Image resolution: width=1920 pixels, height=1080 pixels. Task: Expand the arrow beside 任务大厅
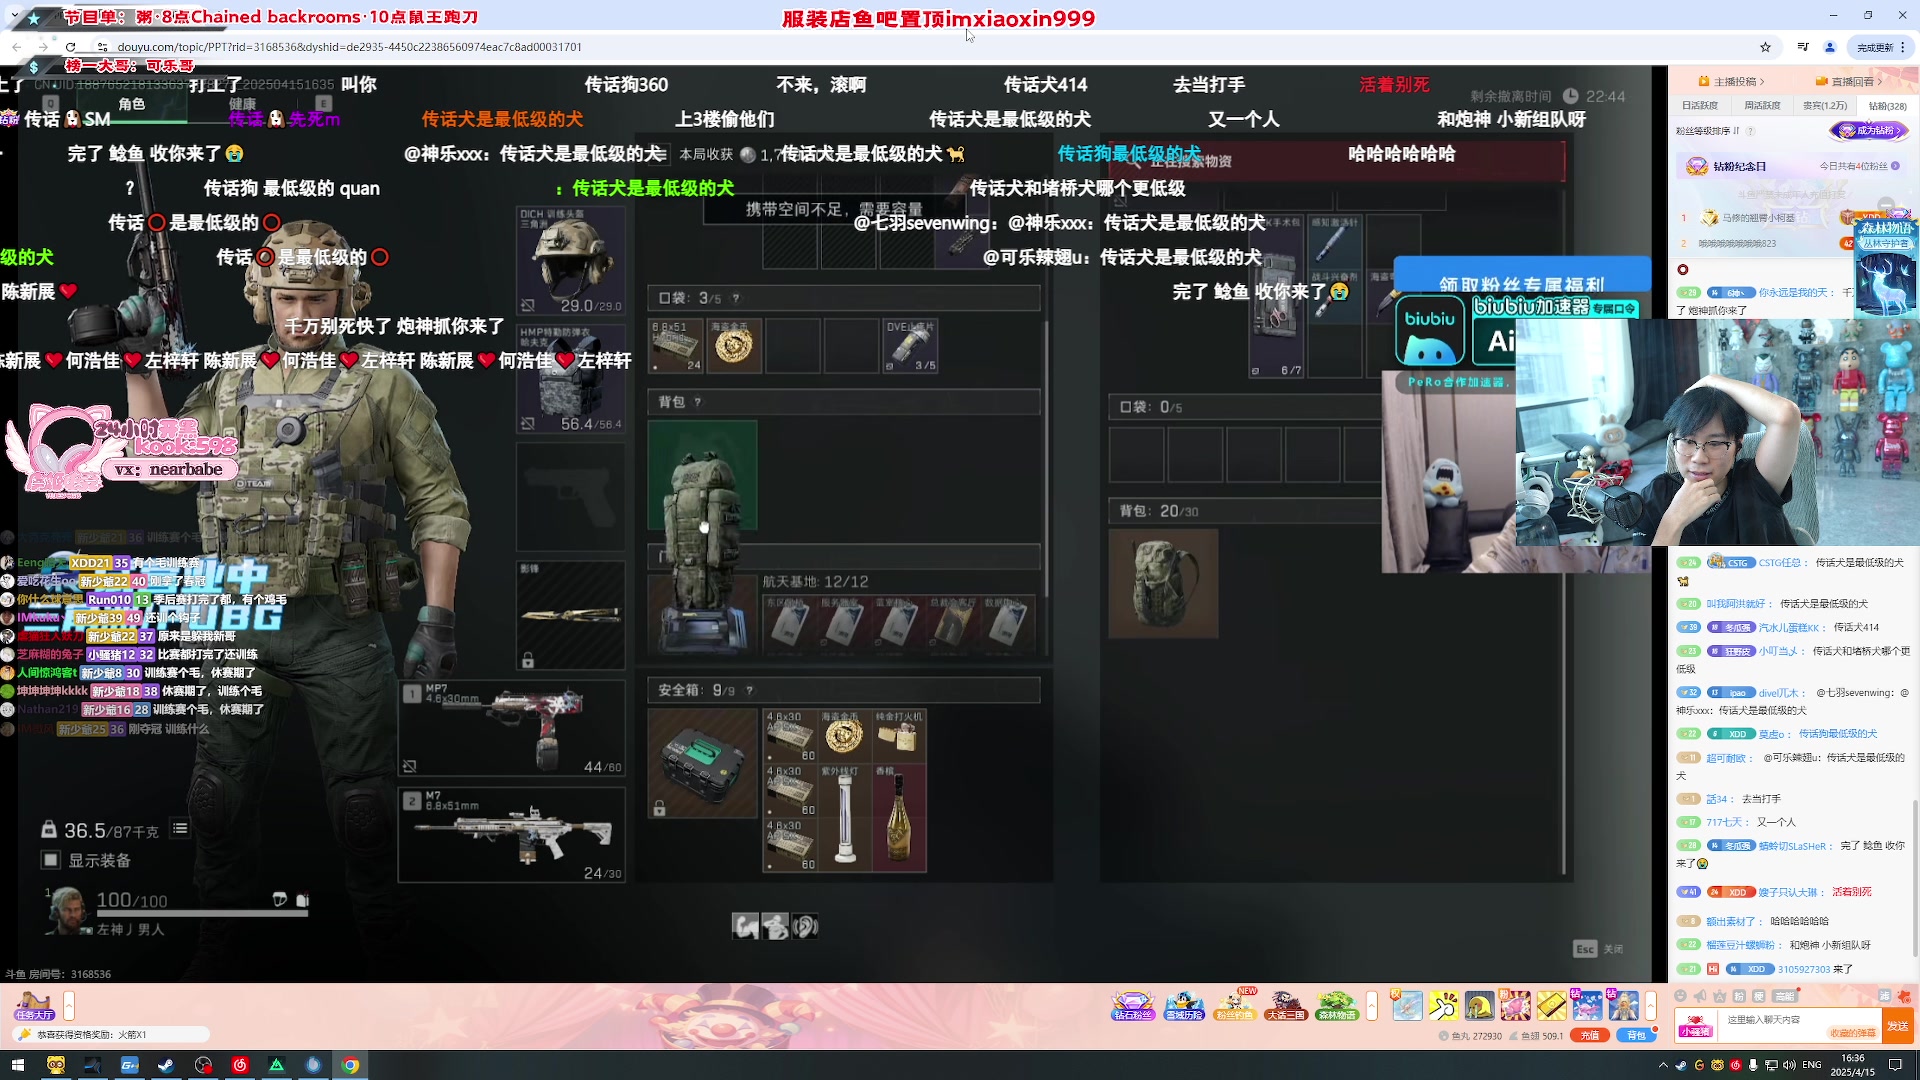69,1005
